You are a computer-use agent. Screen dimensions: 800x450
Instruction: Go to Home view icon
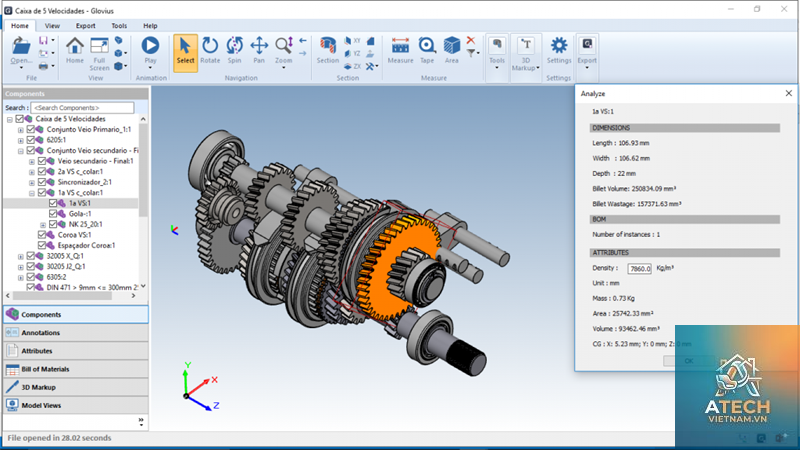(74, 46)
